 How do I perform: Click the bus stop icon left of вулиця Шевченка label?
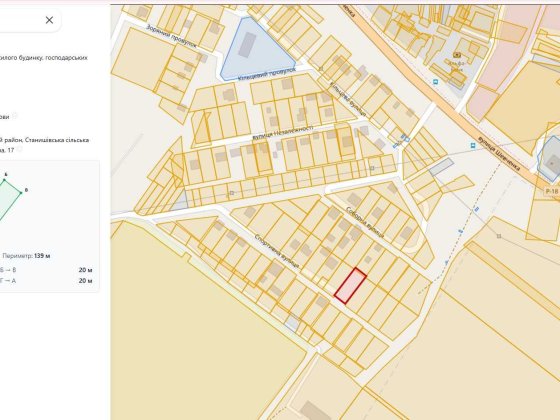473,145
